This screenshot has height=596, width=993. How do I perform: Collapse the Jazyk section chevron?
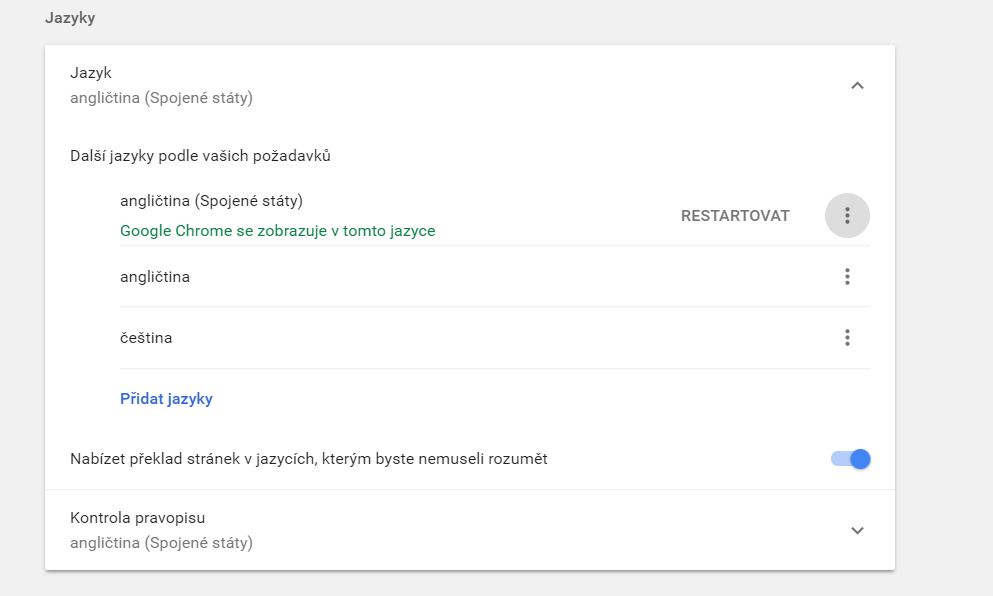click(856, 86)
